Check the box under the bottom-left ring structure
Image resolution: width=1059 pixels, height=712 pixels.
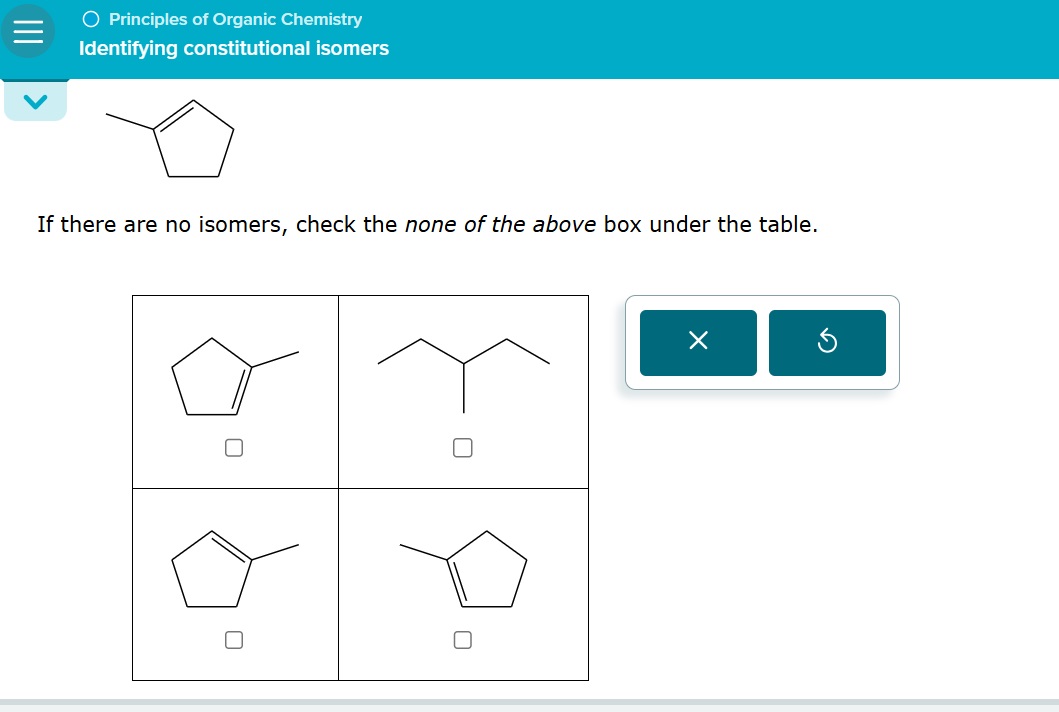tap(233, 639)
